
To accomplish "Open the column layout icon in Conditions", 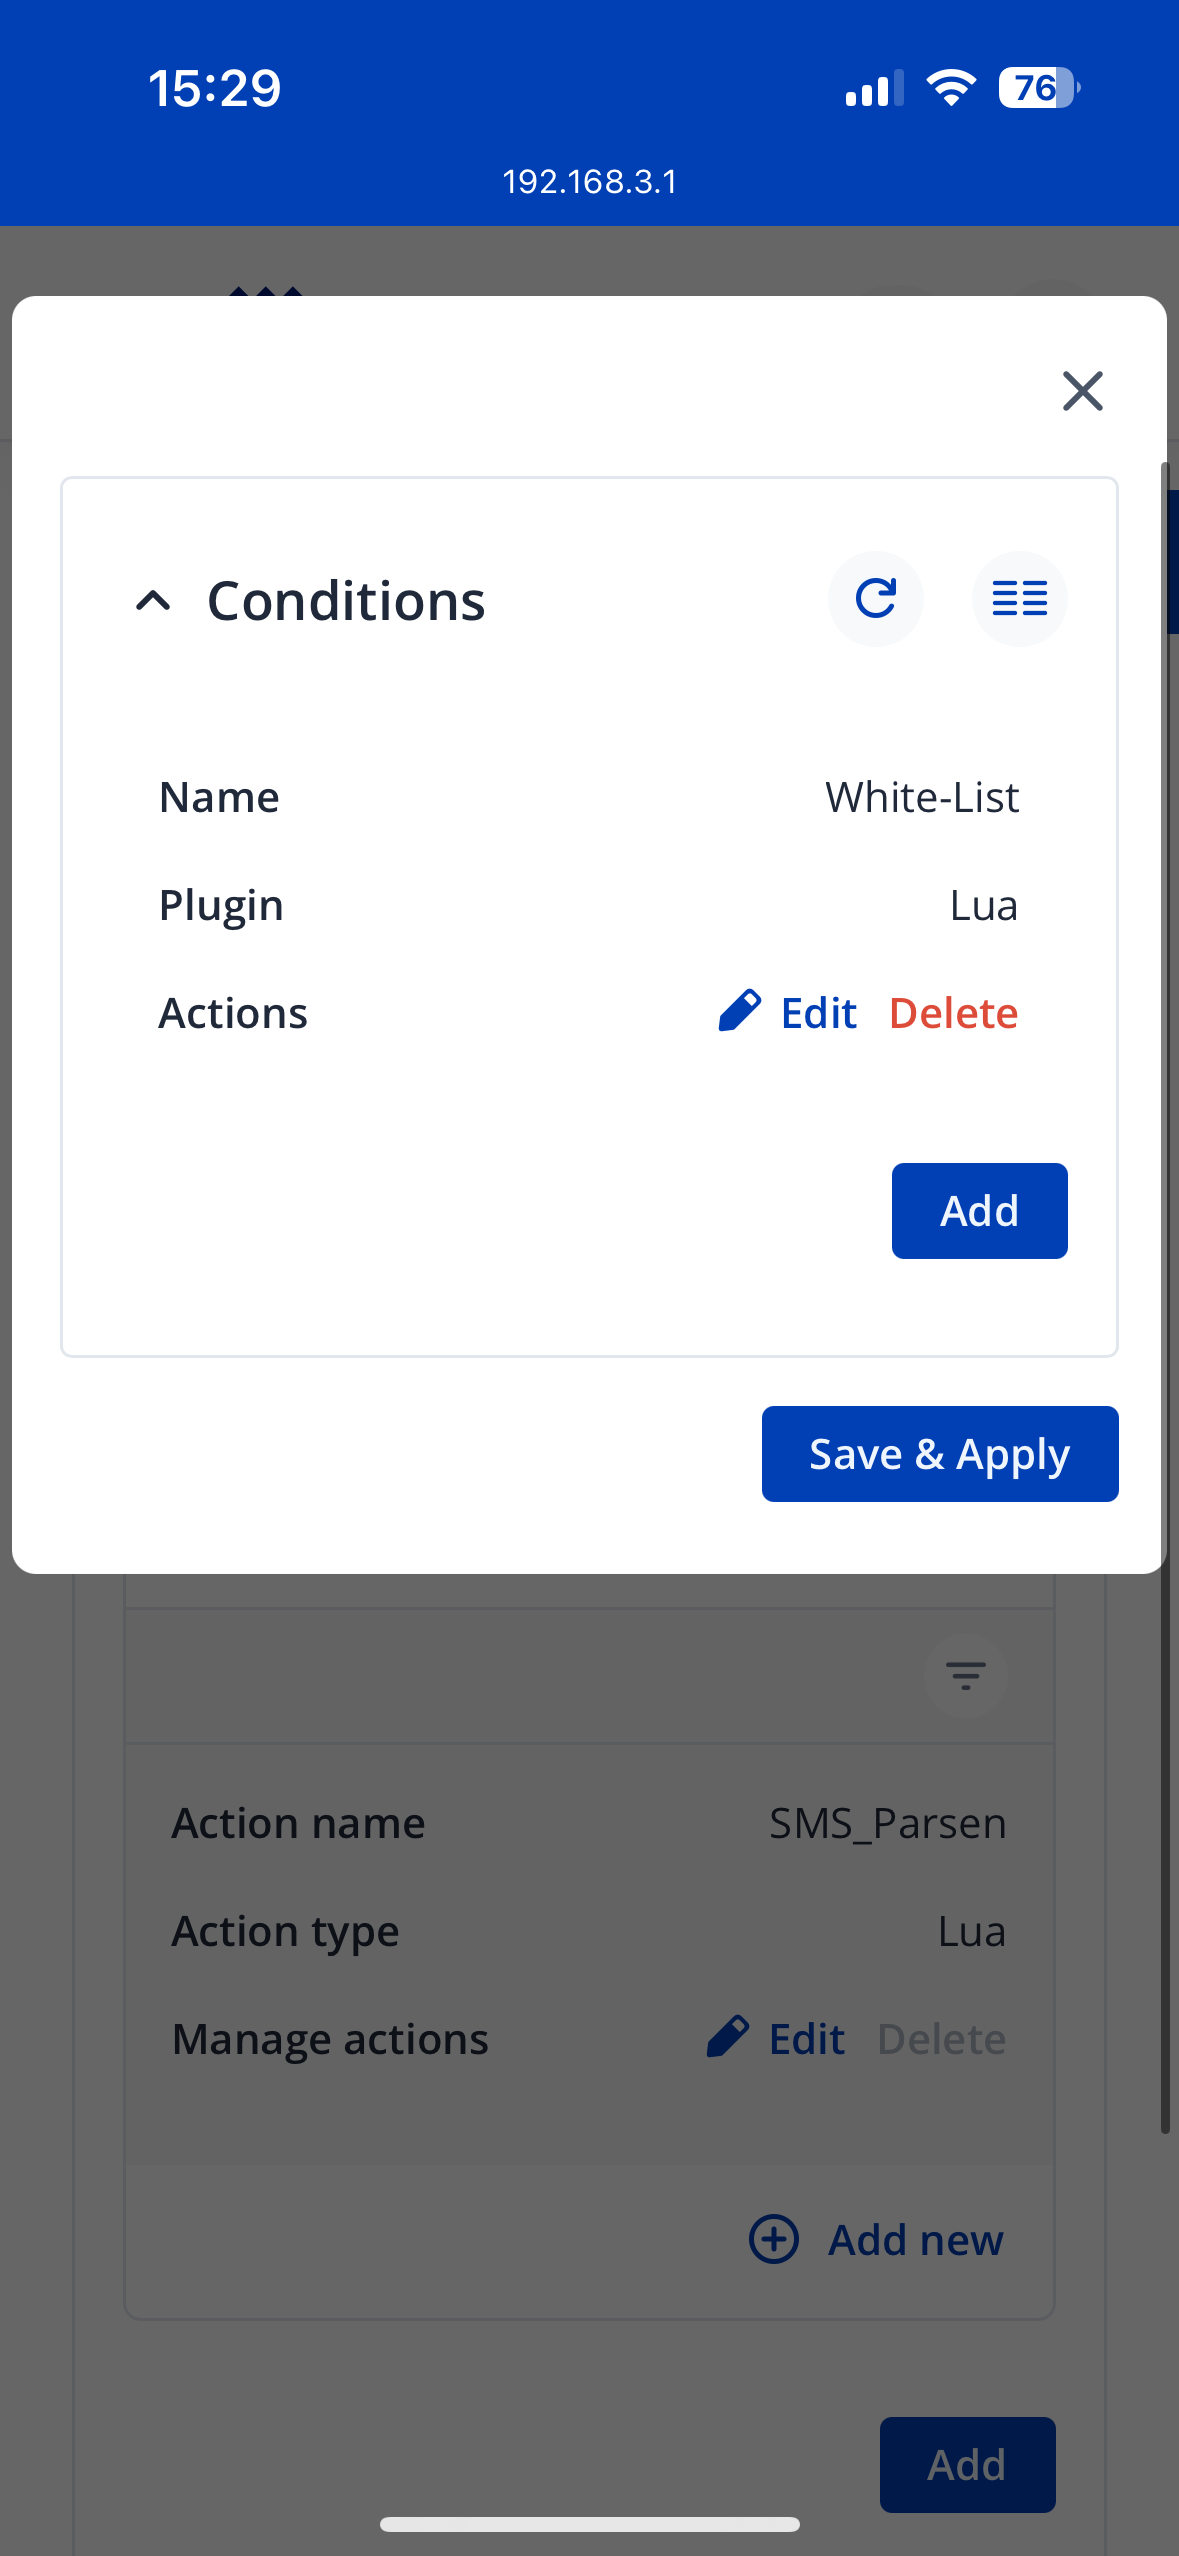I will [1019, 599].
